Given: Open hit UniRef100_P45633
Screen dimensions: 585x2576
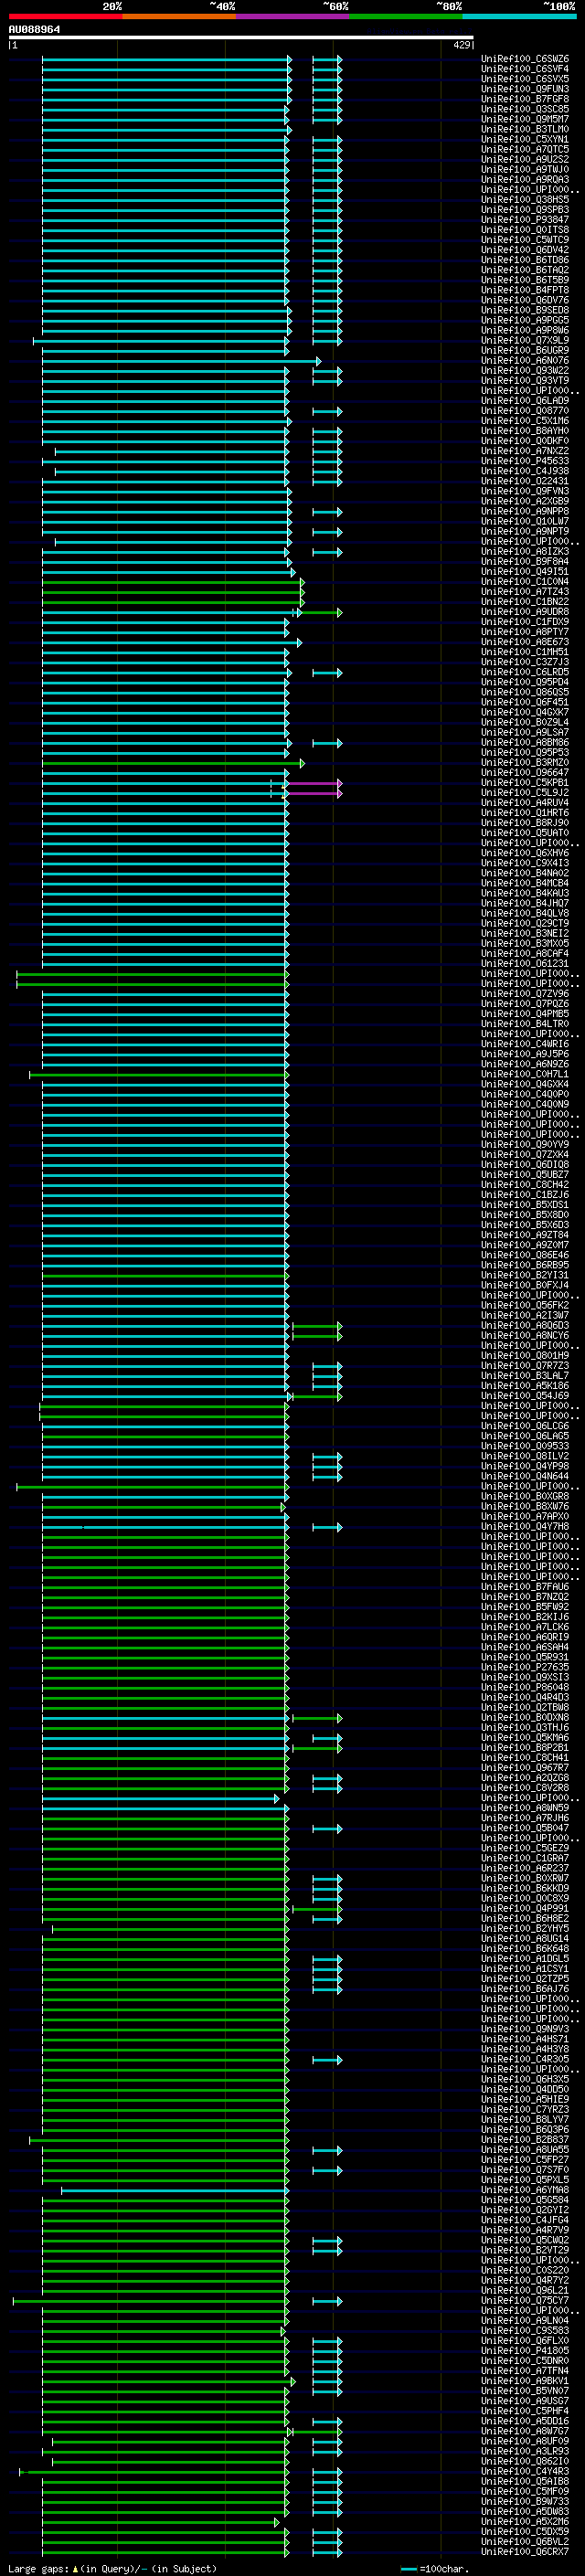Looking at the screenshot, I should pos(525,461).
